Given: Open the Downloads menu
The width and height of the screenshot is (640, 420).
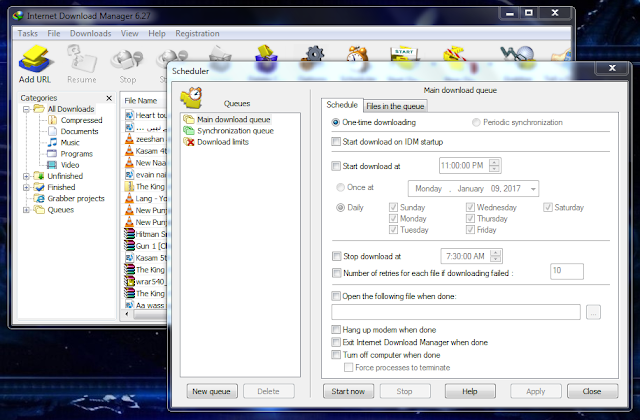Looking at the screenshot, I should (x=90, y=33).
